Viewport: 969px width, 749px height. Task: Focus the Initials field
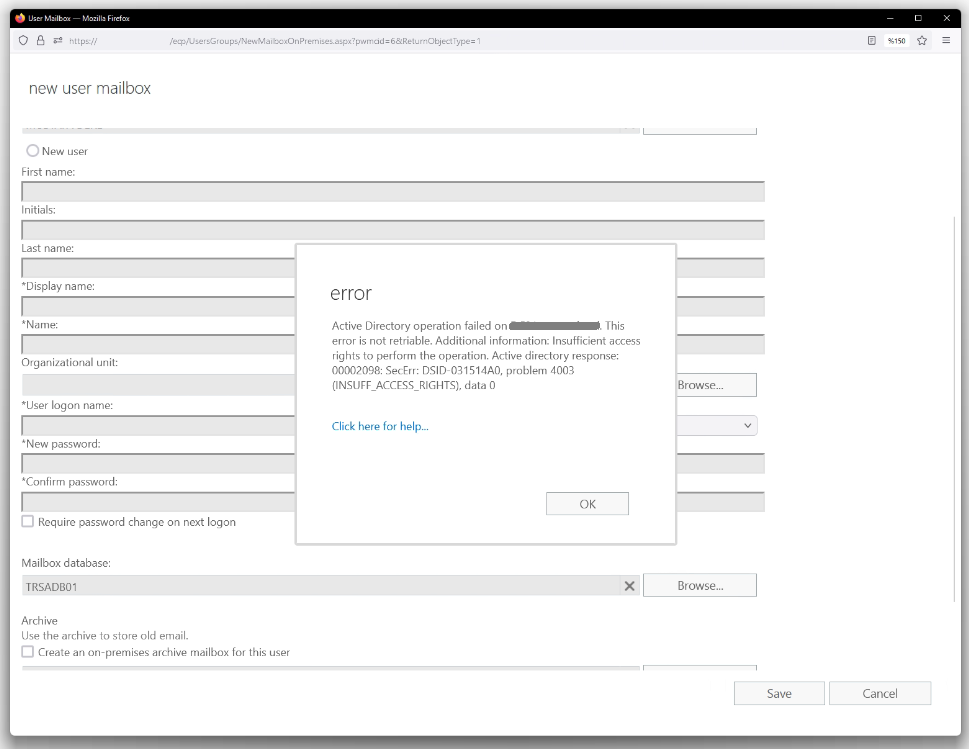click(x=393, y=230)
